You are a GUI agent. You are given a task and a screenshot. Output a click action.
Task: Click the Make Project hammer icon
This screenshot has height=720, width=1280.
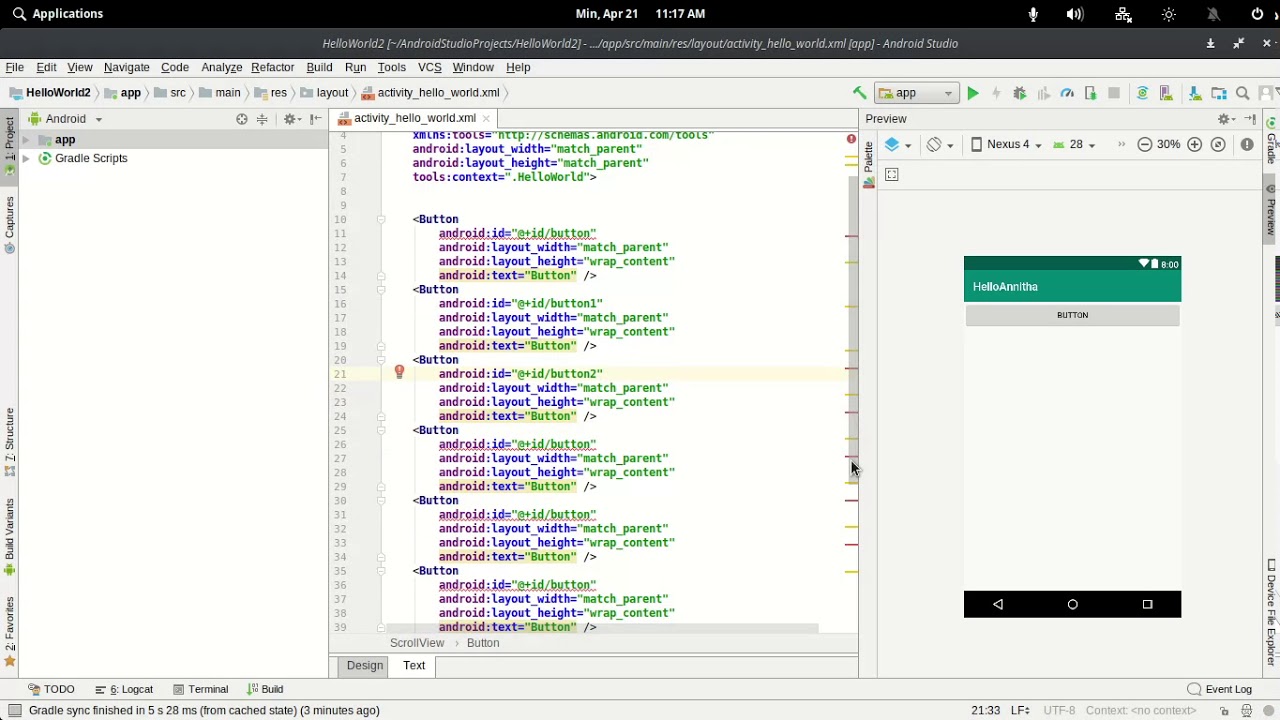click(859, 93)
